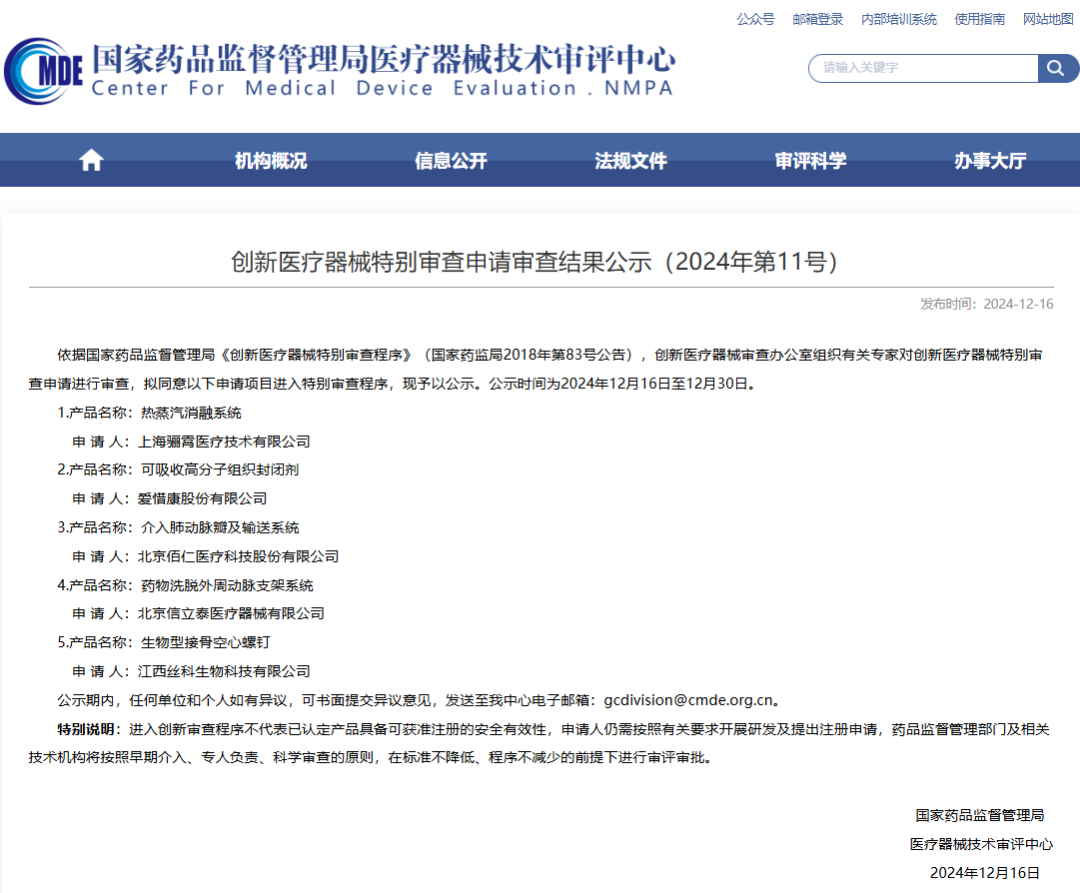The image size is (1080, 893).
Task: Click the home icon in navigation bar
Action: point(91,160)
